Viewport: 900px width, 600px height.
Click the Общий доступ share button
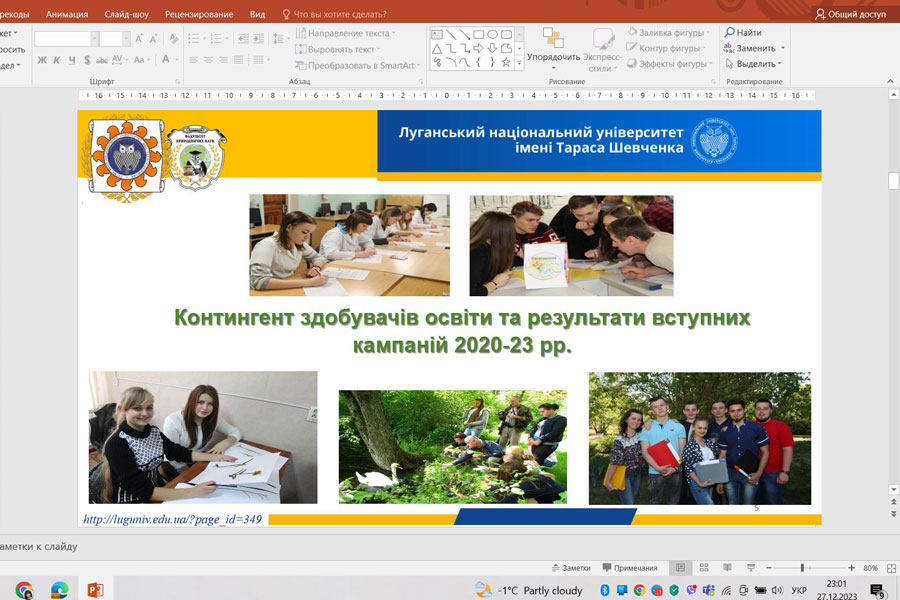[x=850, y=15]
